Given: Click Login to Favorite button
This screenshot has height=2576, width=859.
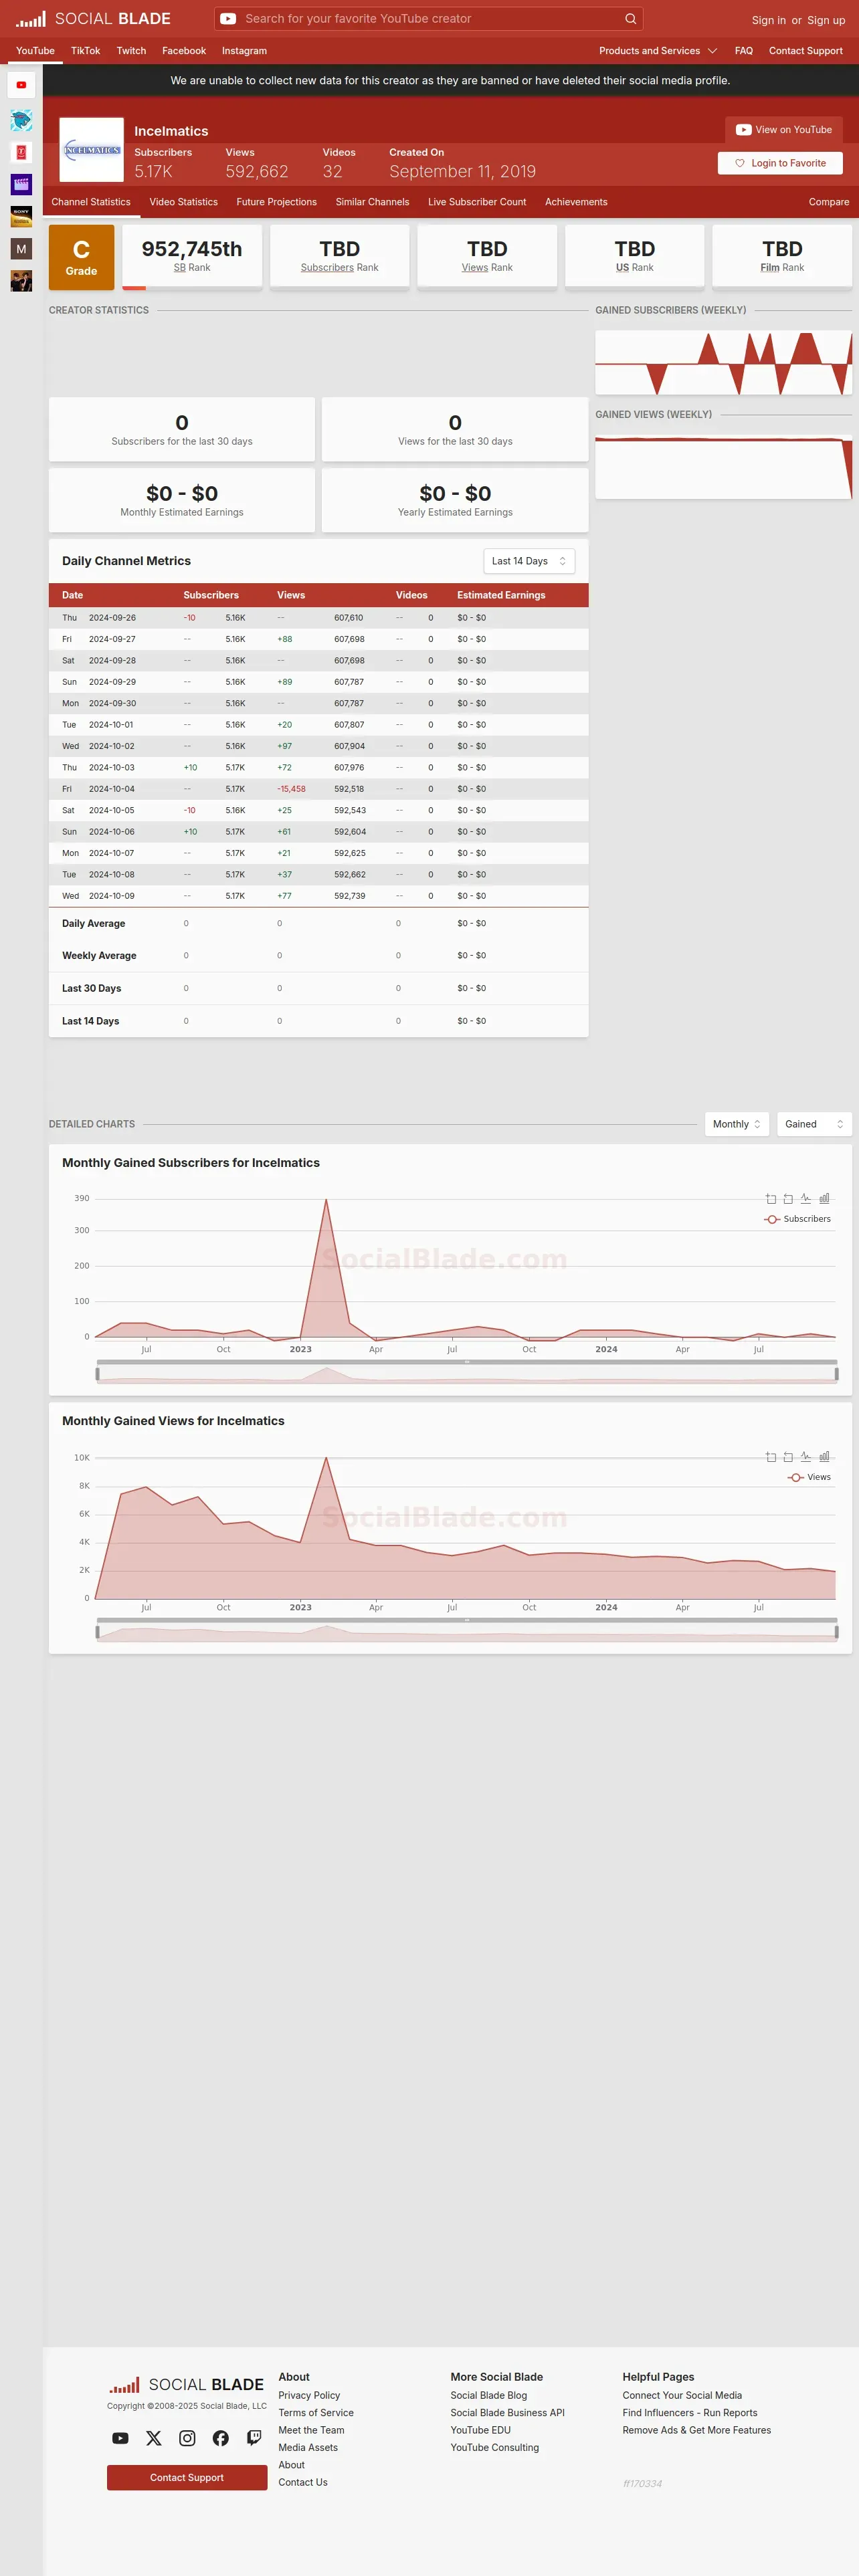Looking at the screenshot, I should pyautogui.click(x=780, y=163).
